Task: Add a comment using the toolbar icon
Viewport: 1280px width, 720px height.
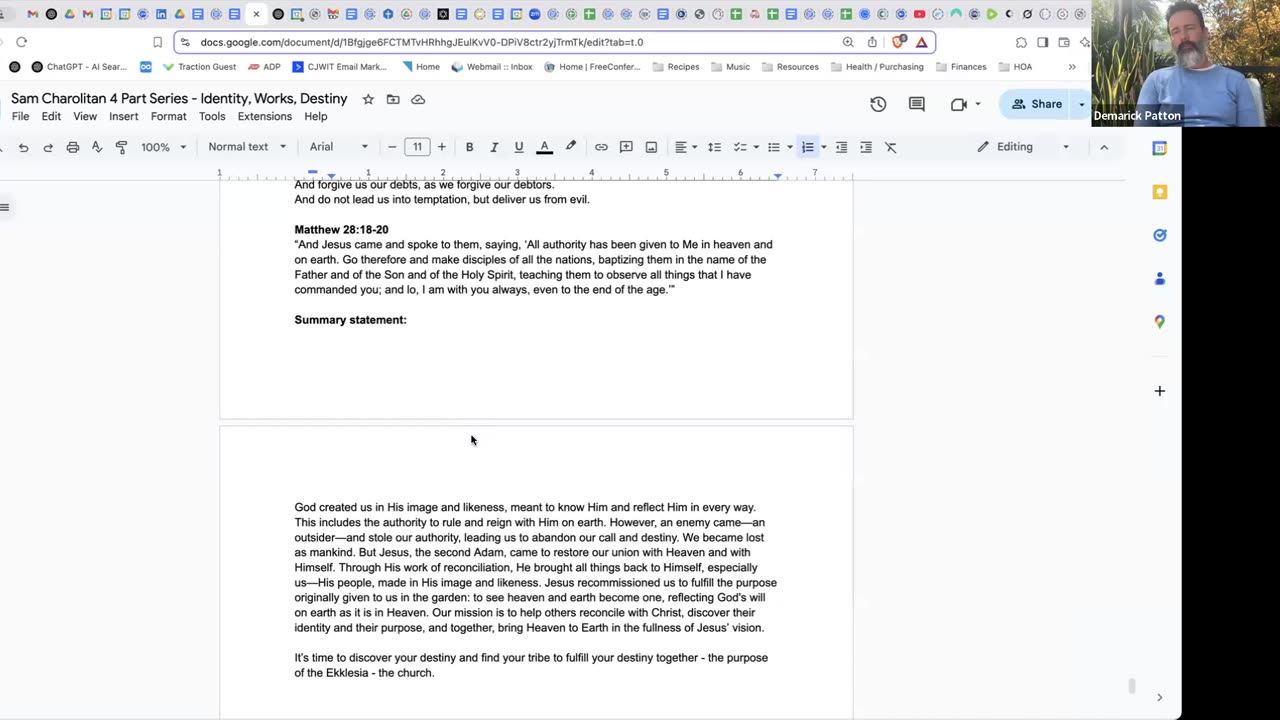Action: 626,147
